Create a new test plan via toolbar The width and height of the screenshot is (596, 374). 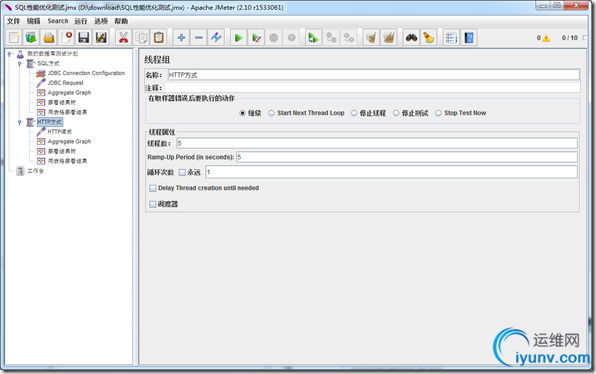(x=14, y=38)
